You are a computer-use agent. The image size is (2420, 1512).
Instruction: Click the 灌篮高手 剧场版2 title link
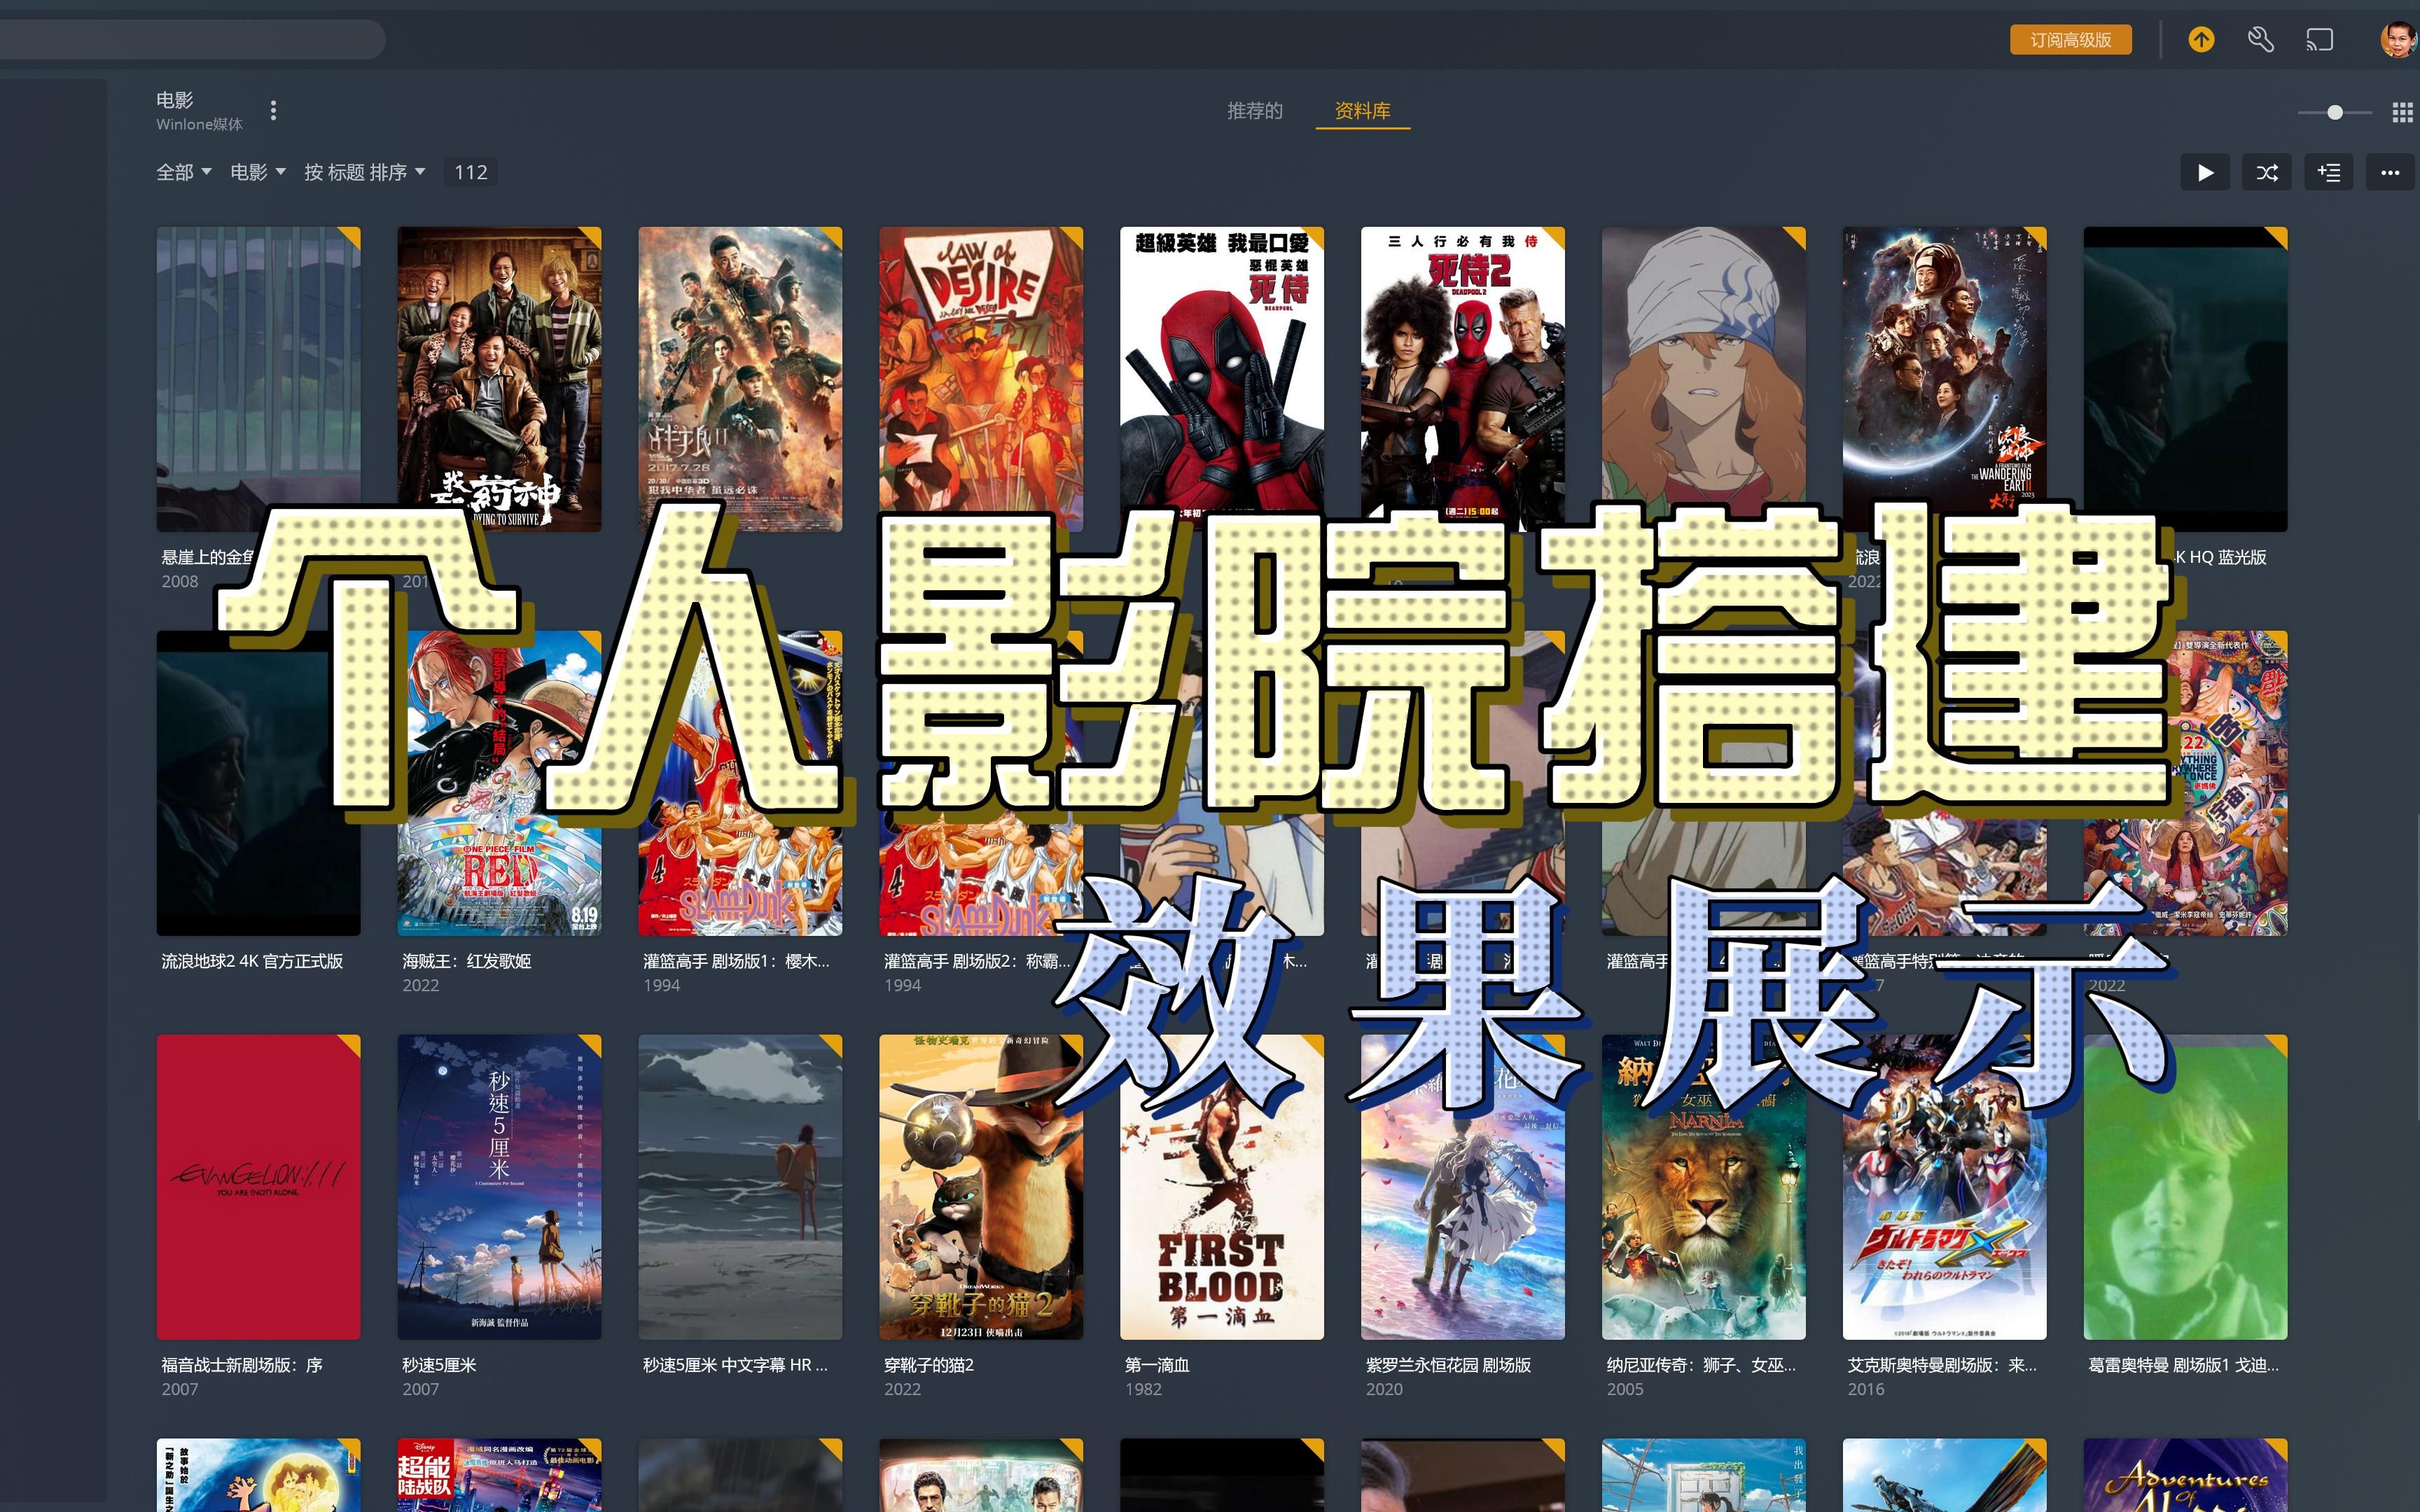tap(977, 961)
